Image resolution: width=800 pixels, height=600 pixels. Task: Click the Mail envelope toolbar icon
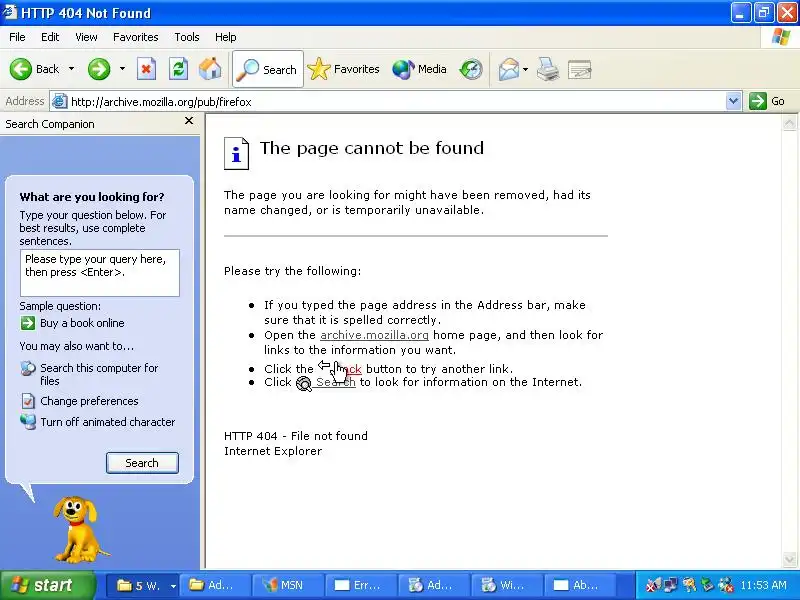coord(509,69)
